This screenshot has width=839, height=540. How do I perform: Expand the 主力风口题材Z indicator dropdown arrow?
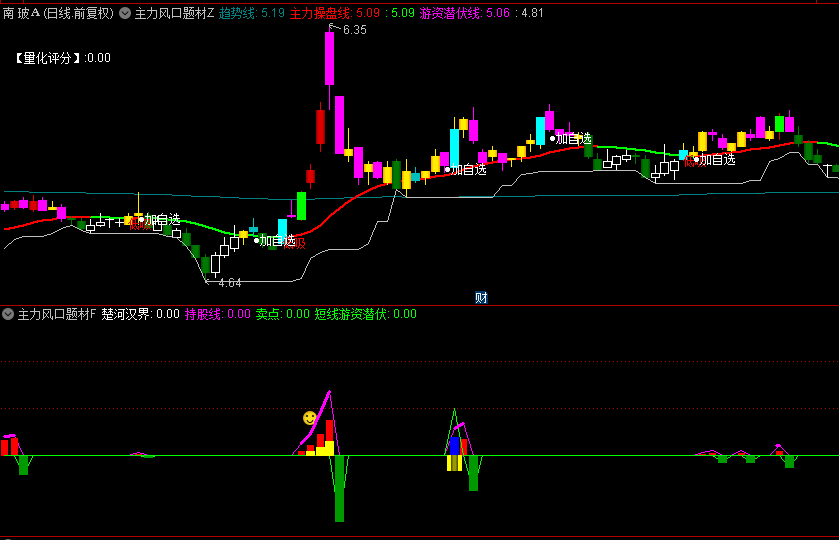[x=125, y=13]
